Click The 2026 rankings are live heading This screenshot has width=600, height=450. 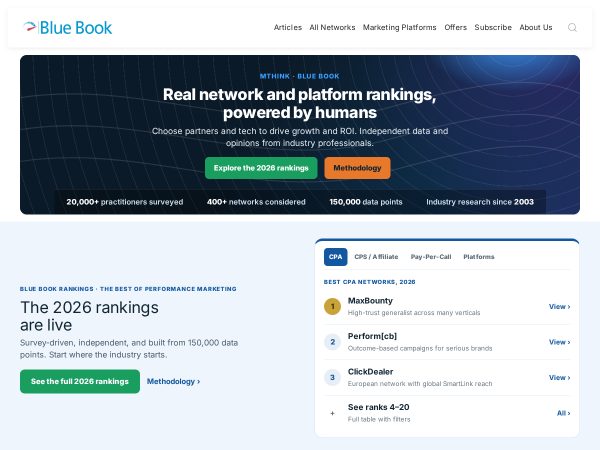coord(89,316)
